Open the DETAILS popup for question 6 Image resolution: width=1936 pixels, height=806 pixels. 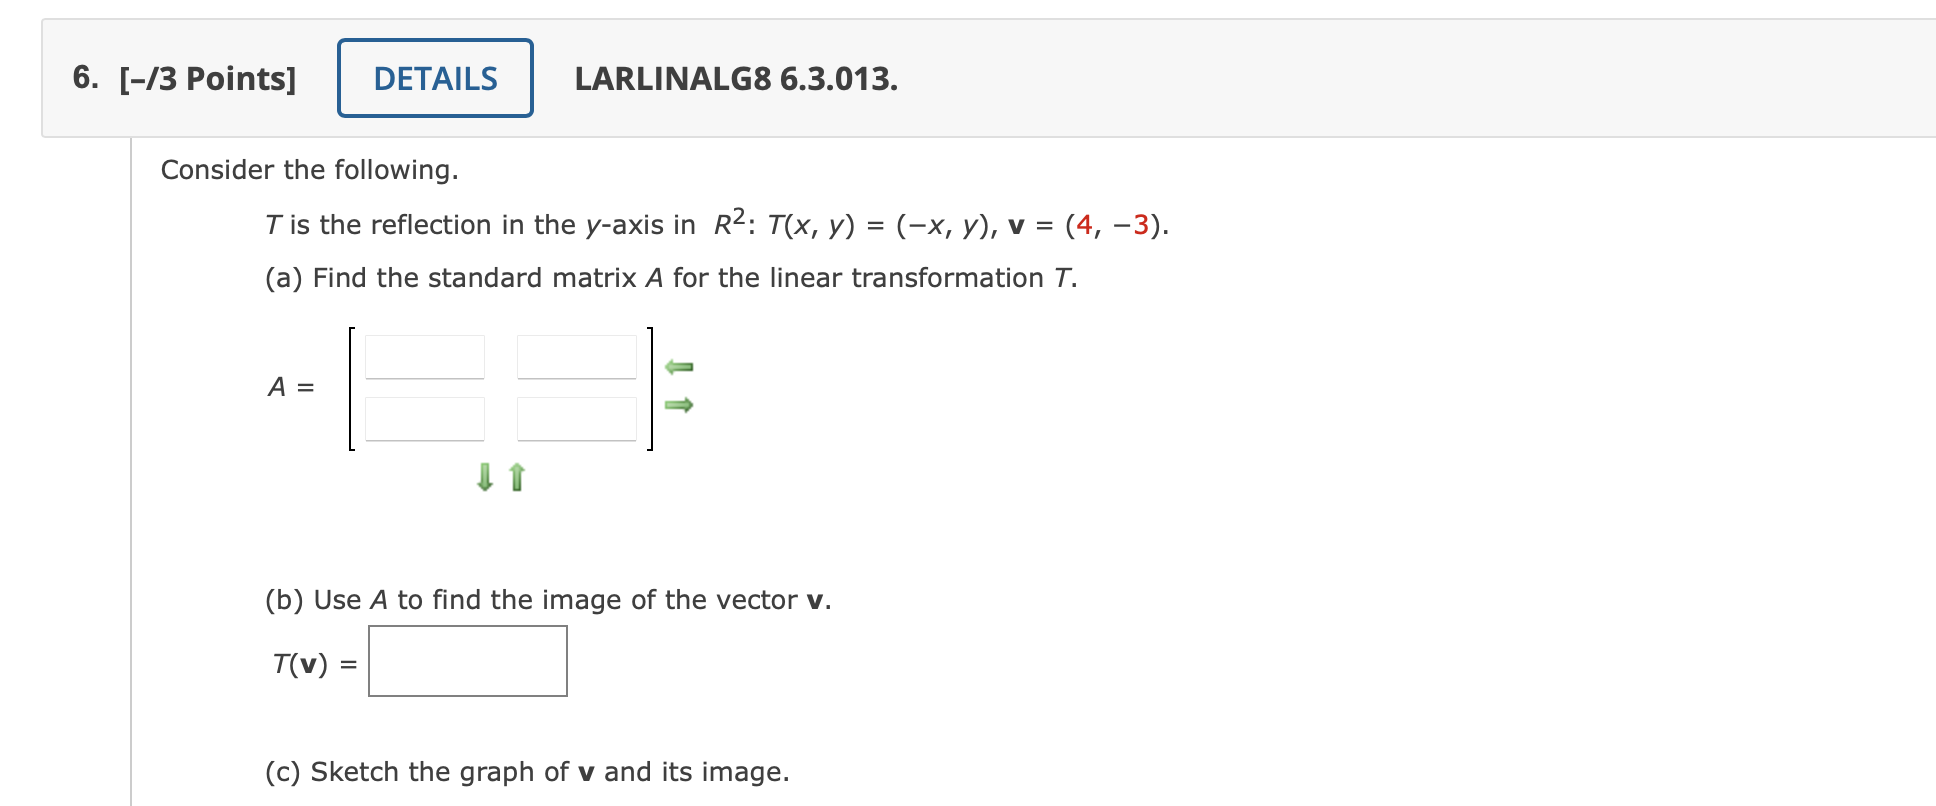pyautogui.click(x=434, y=78)
